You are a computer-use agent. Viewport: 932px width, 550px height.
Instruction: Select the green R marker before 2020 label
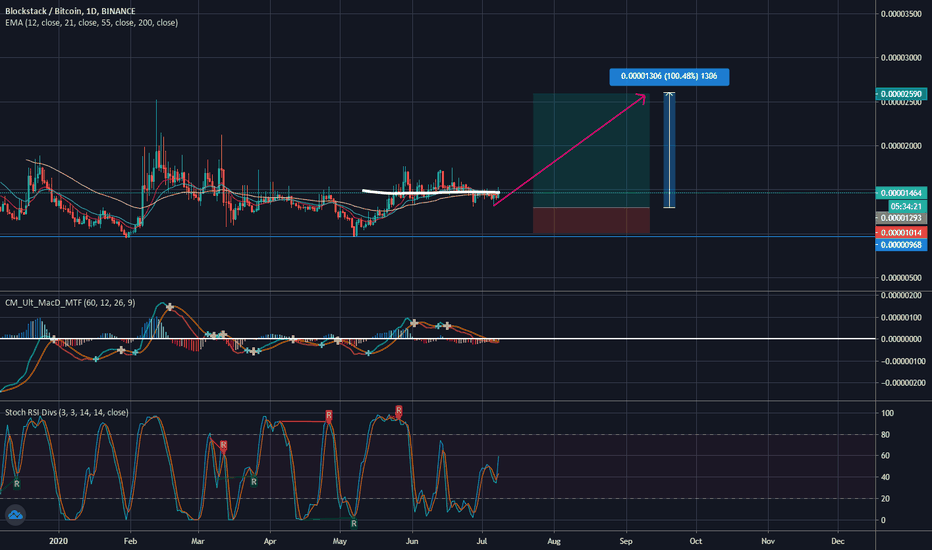pyautogui.click(x=17, y=483)
